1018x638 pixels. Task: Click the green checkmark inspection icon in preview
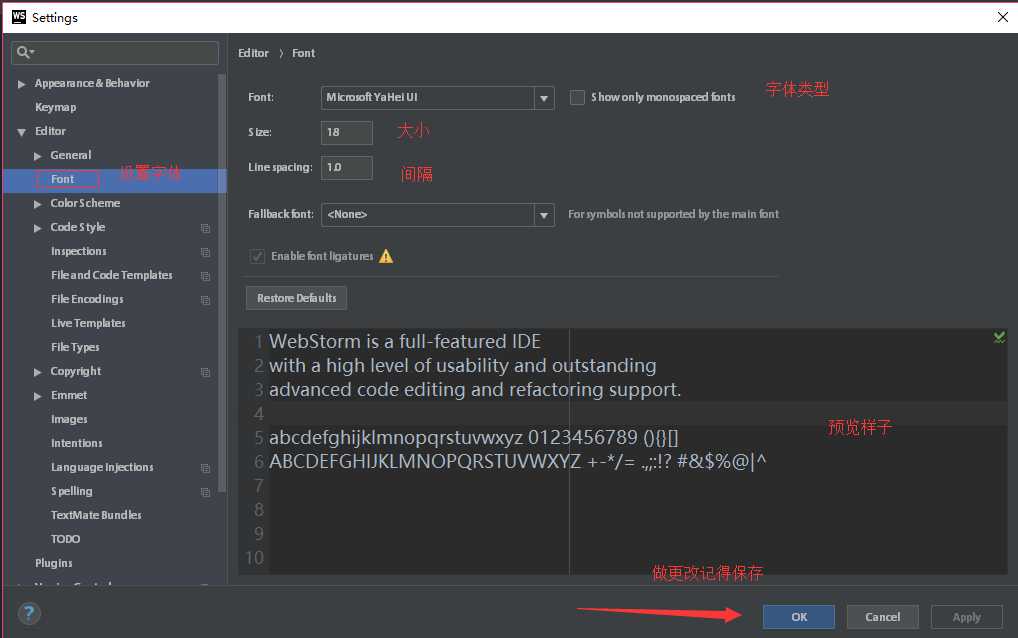[x=999, y=337]
